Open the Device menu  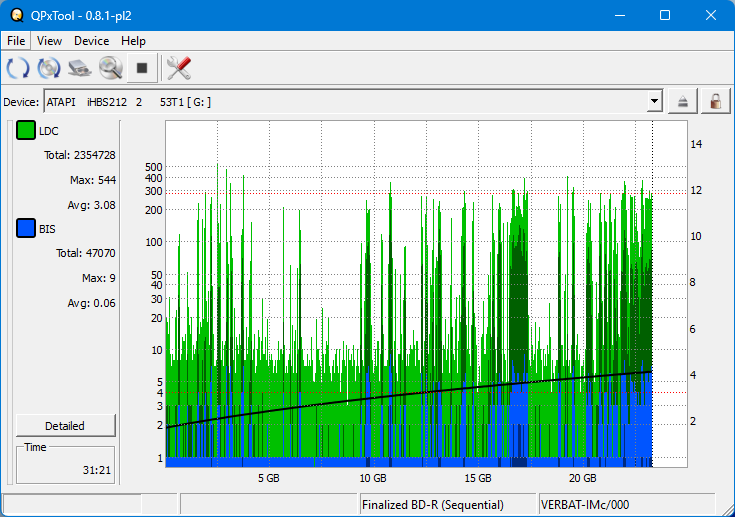click(x=91, y=41)
